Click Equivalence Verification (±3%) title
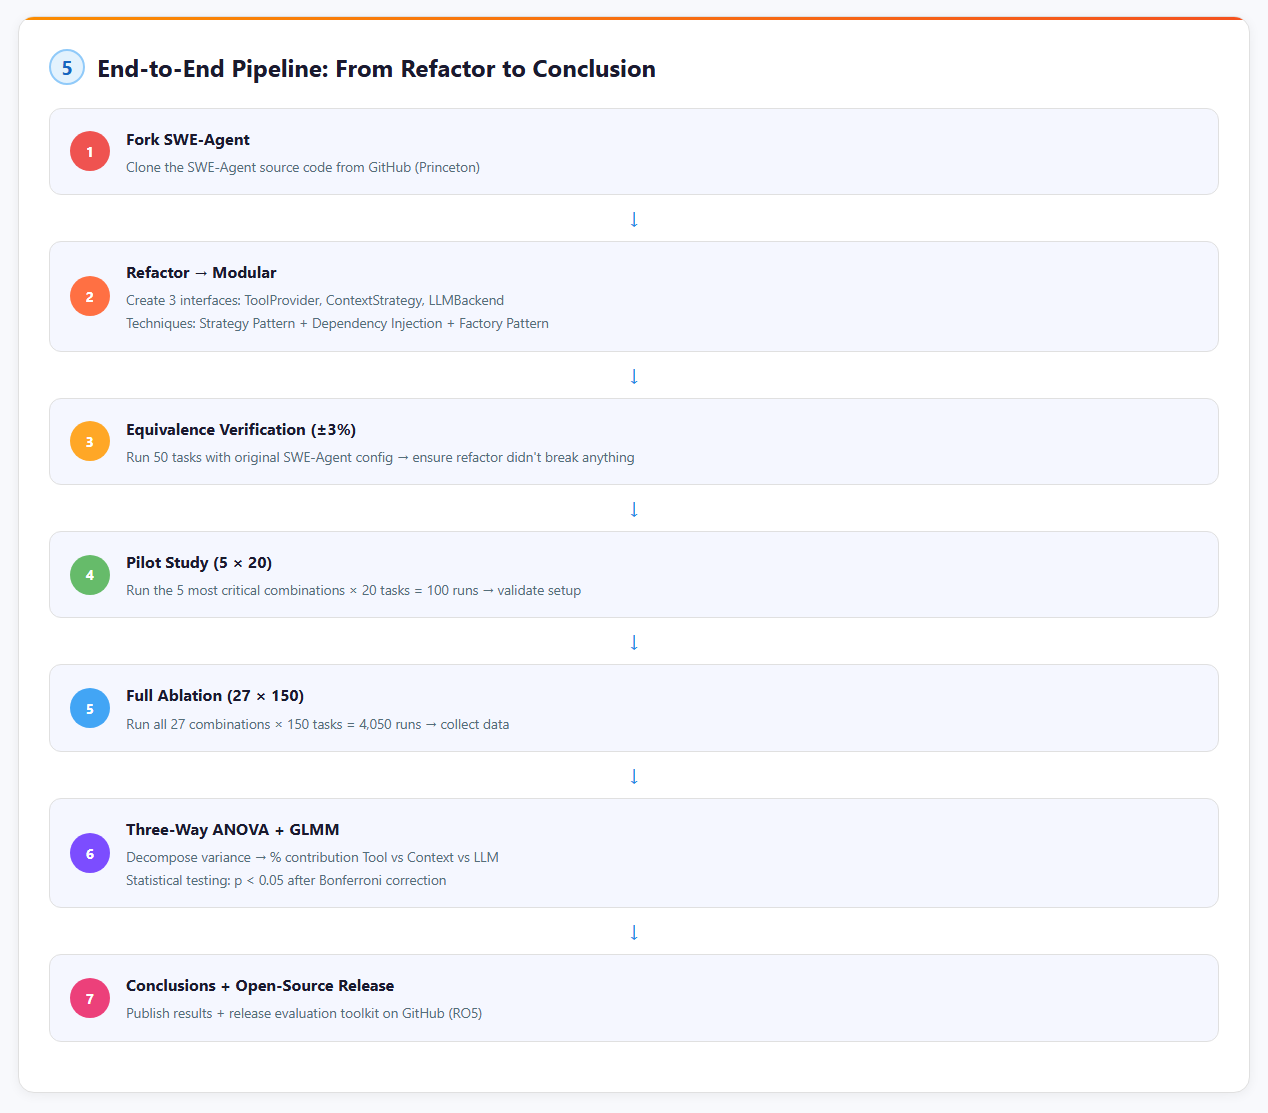The height and width of the screenshot is (1113, 1268). pos(241,430)
